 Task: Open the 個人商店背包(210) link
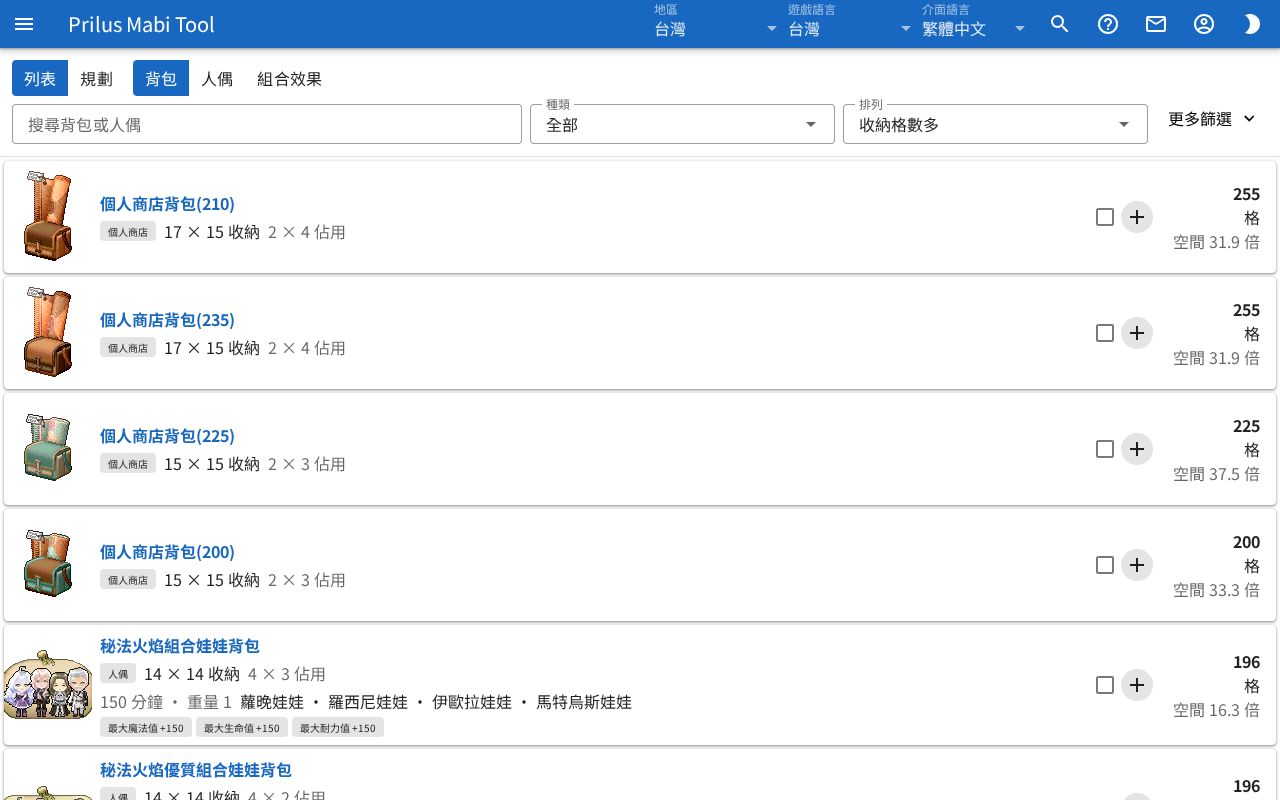[167, 204]
